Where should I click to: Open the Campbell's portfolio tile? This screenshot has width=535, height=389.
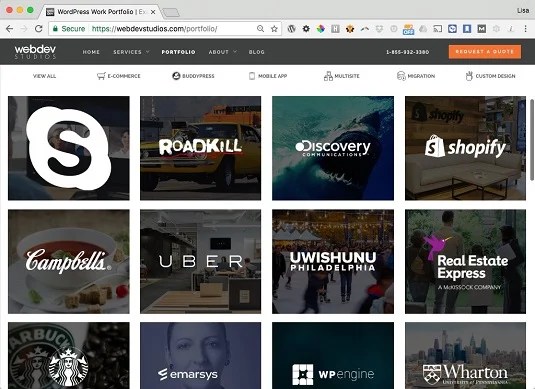(69, 262)
